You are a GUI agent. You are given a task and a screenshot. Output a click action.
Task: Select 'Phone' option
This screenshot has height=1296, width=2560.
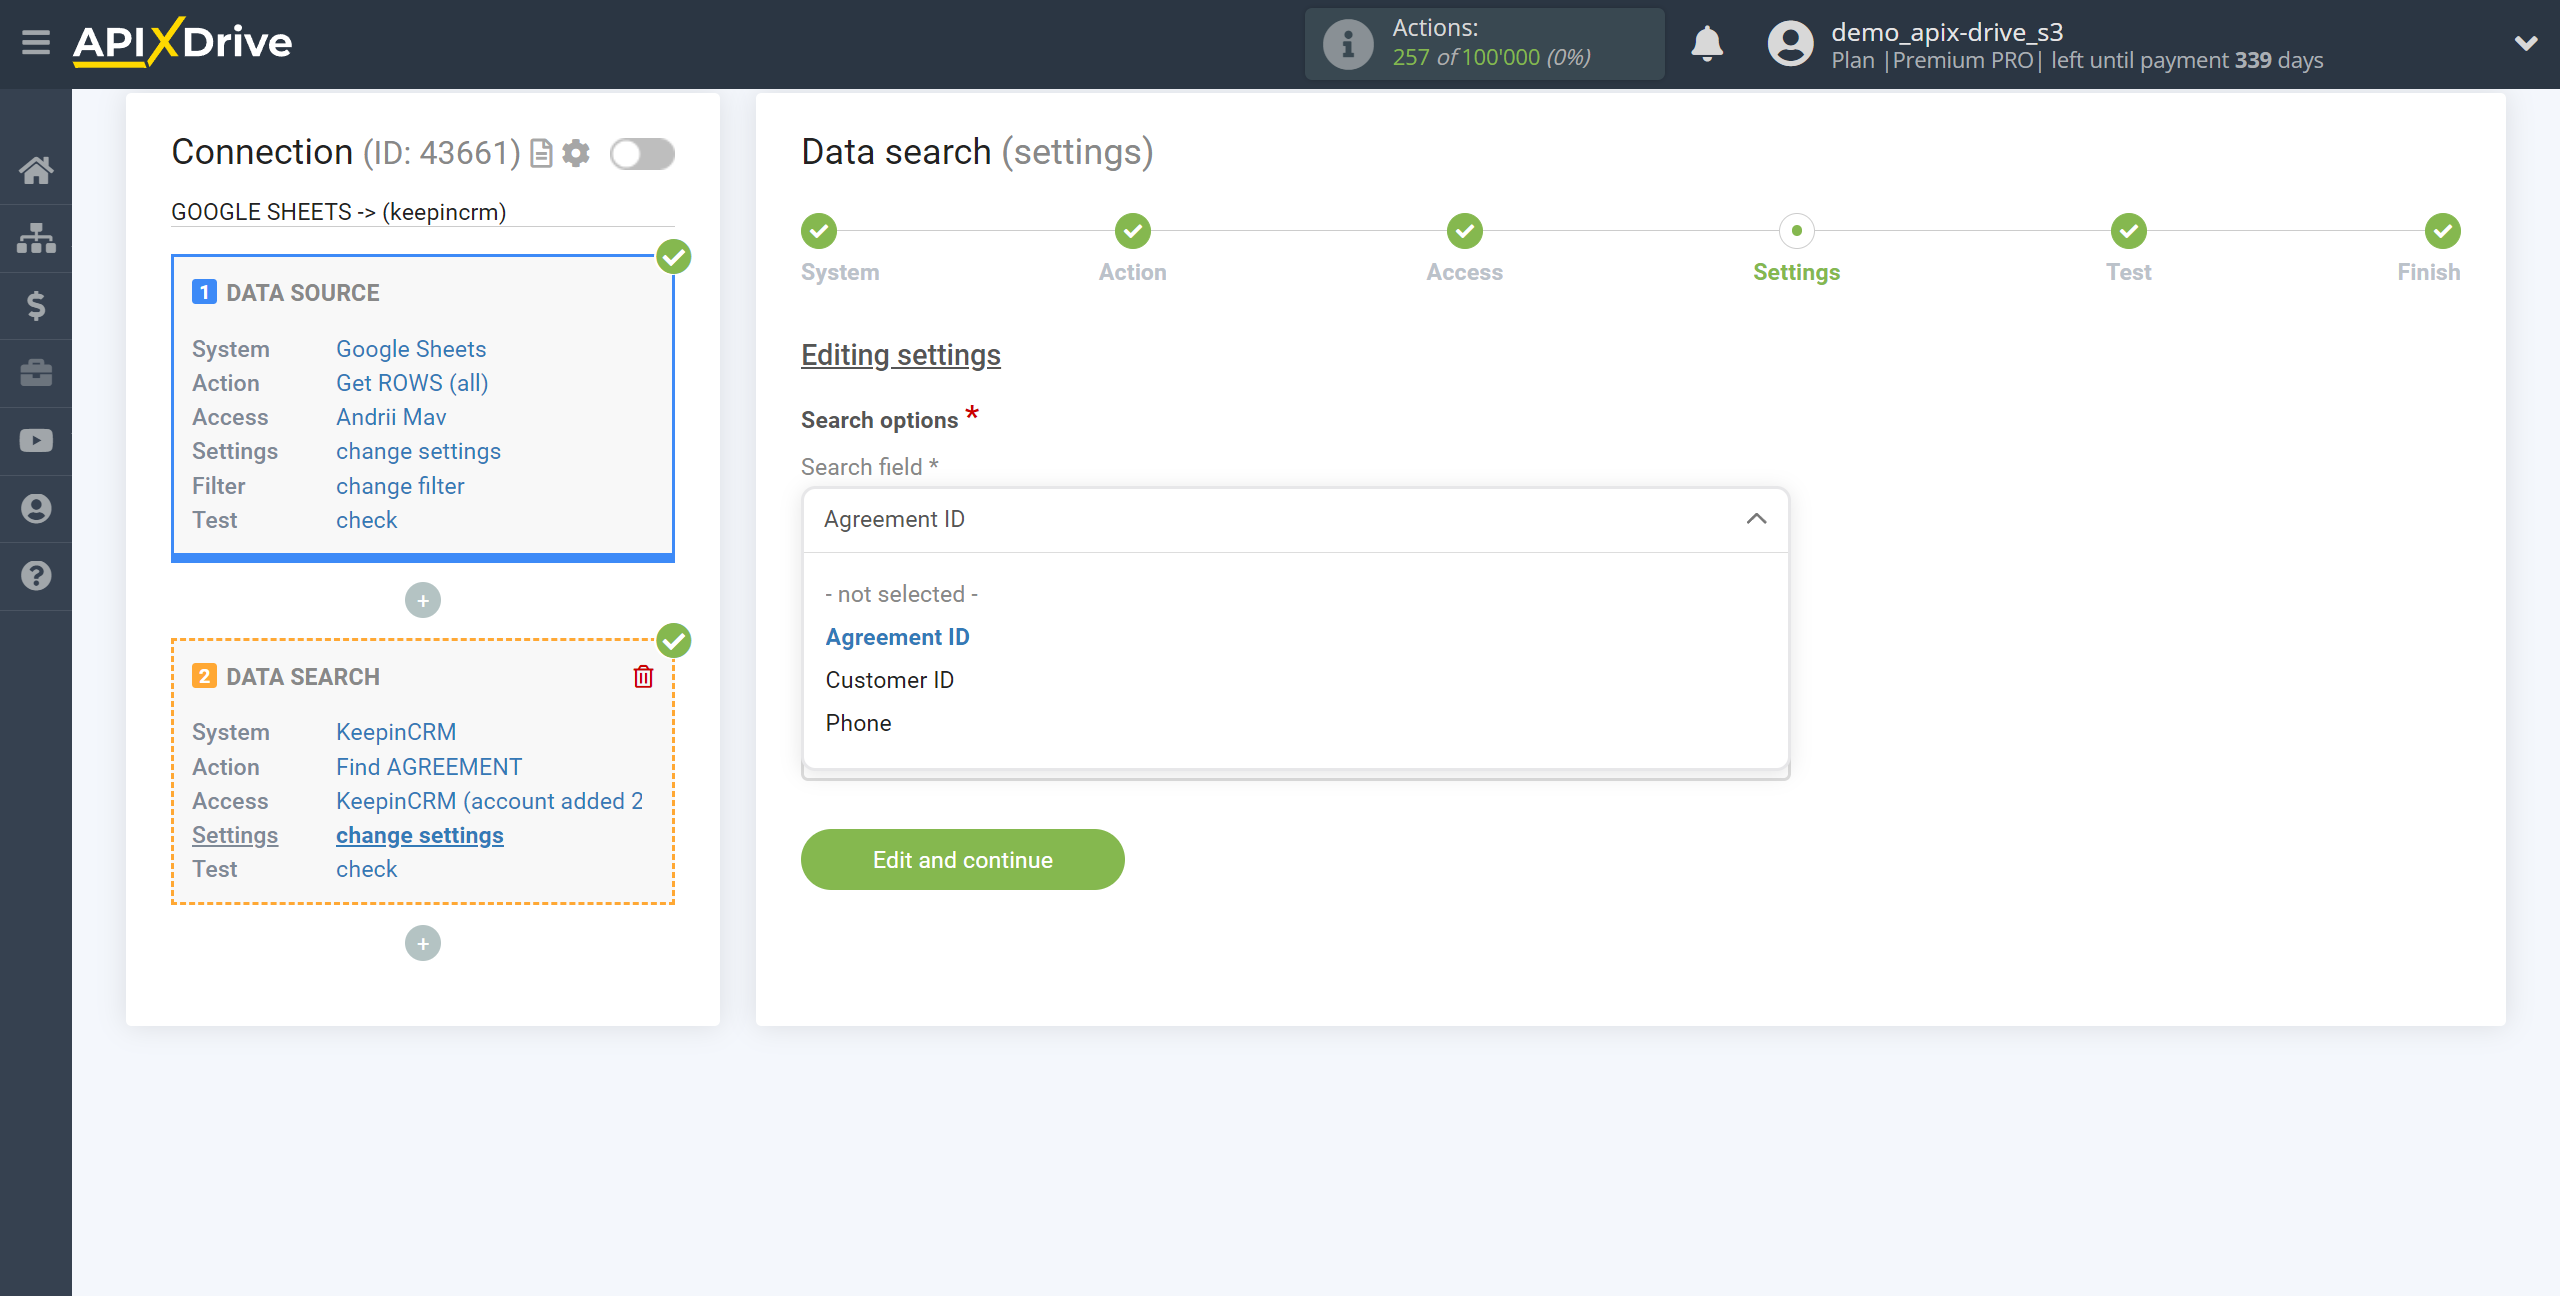pyautogui.click(x=859, y=723)
